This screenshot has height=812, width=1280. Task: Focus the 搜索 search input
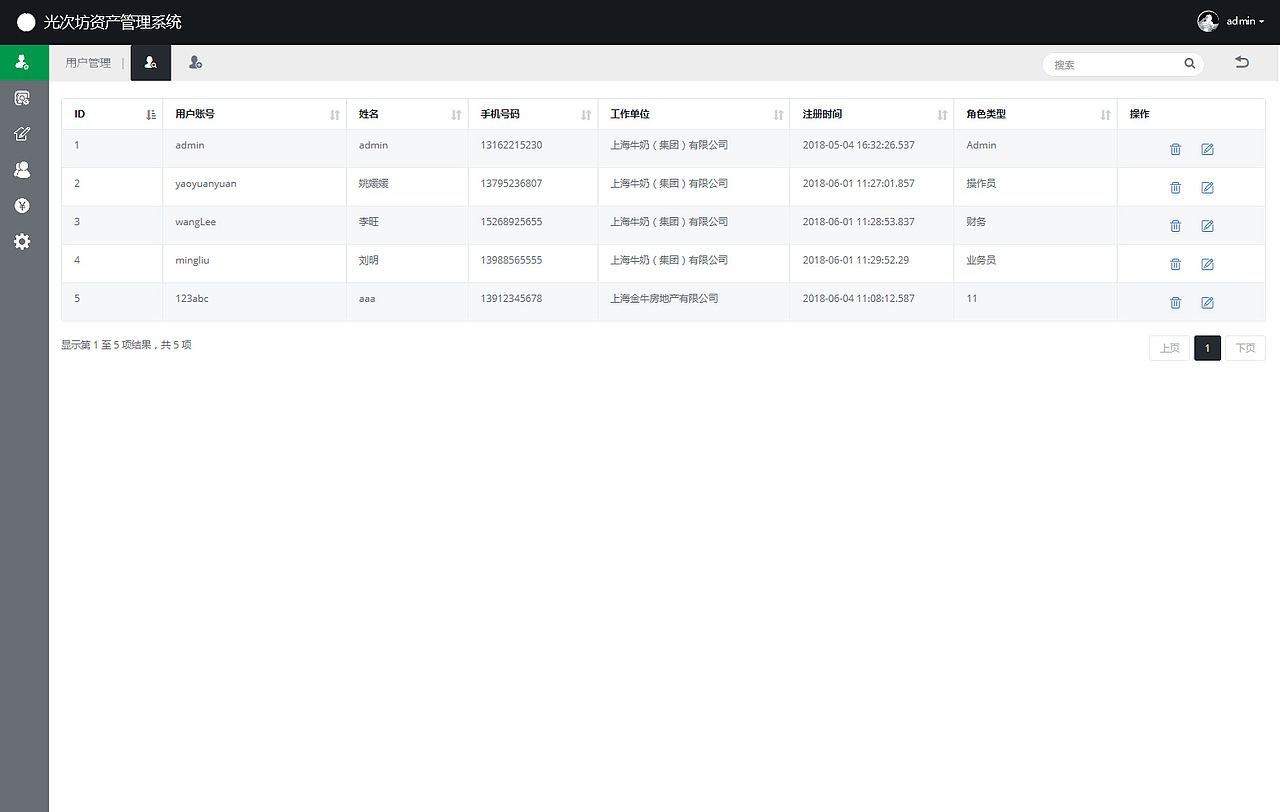point(1115,64)
